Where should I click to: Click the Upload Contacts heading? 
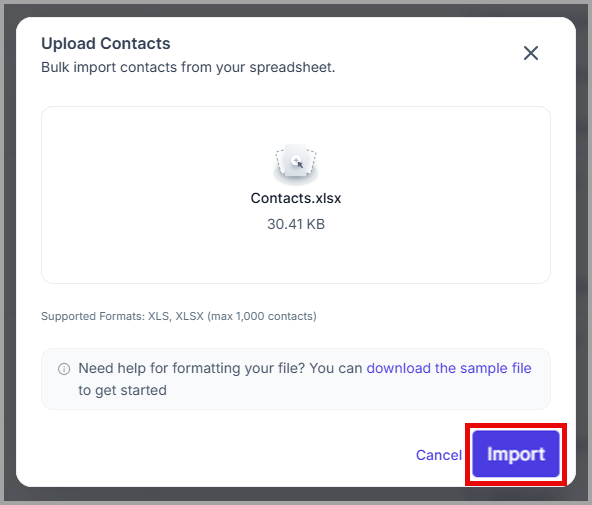[106, 43]
